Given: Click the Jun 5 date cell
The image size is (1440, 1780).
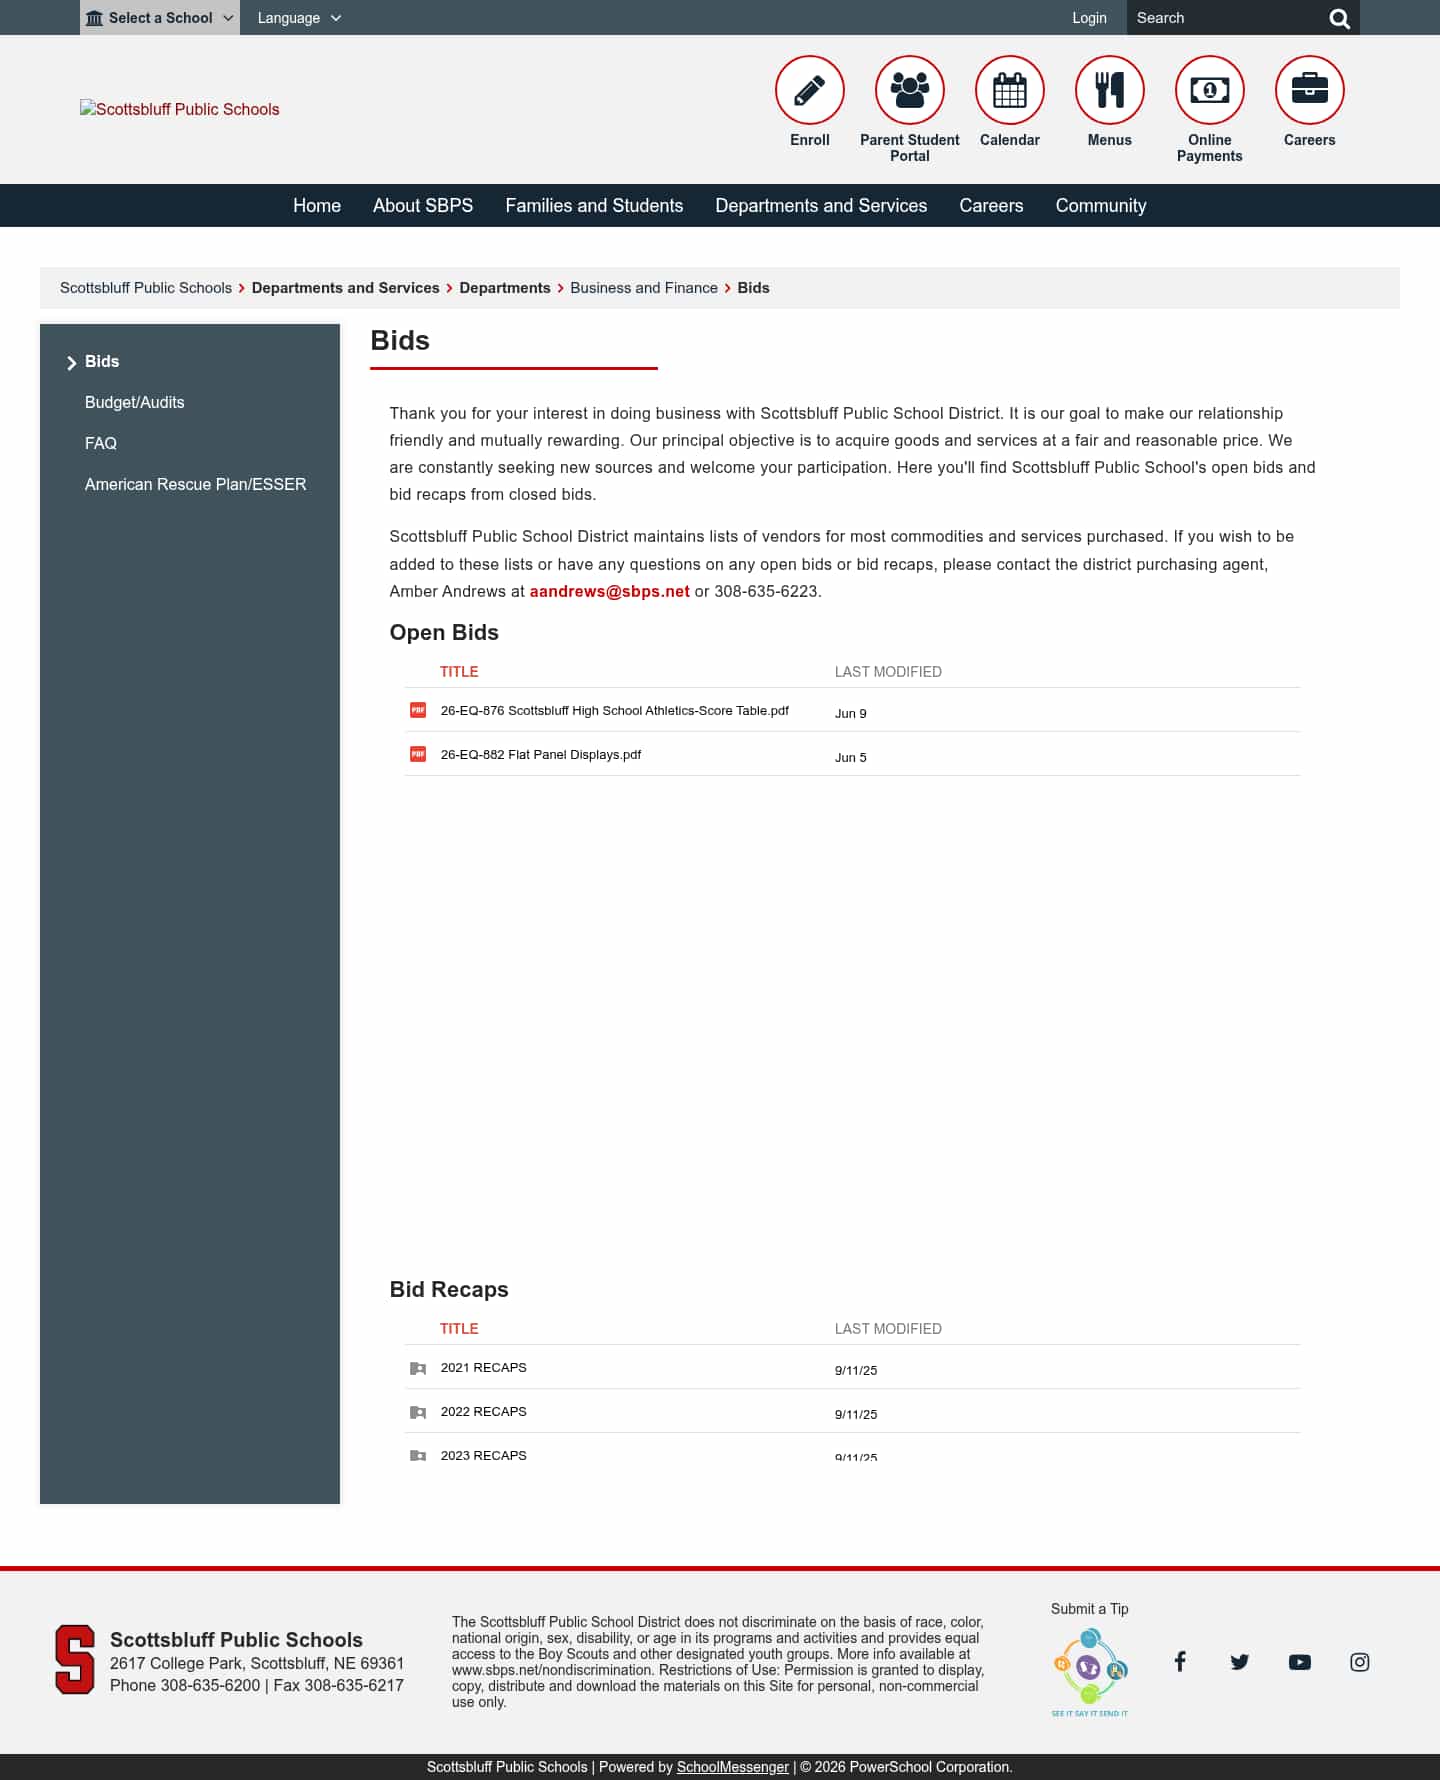Looking at the screenshot, I should [851, 757].
